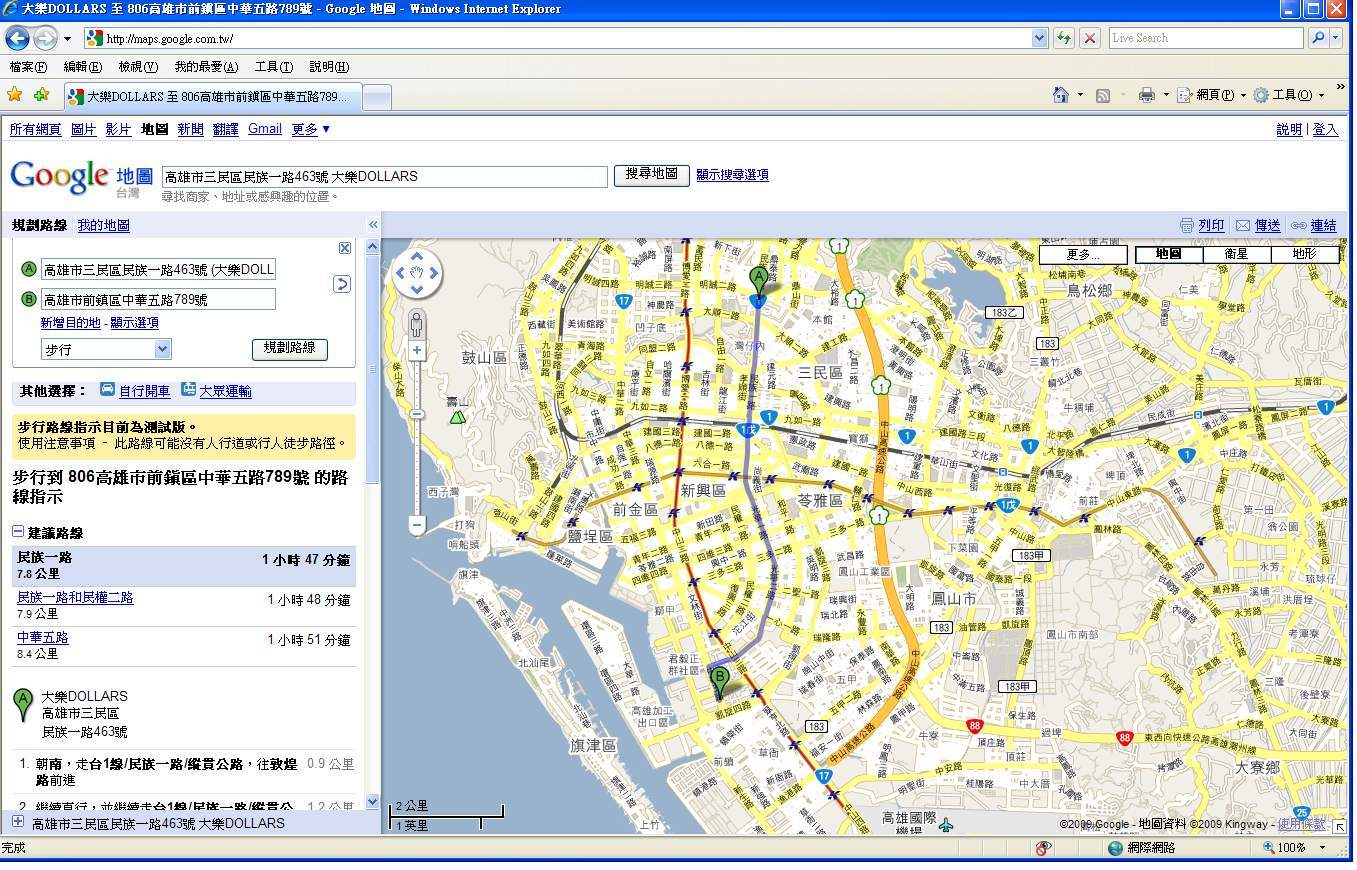Click the Print icon in IE toolbar
1357x870 pixels.
point(1147,95)
